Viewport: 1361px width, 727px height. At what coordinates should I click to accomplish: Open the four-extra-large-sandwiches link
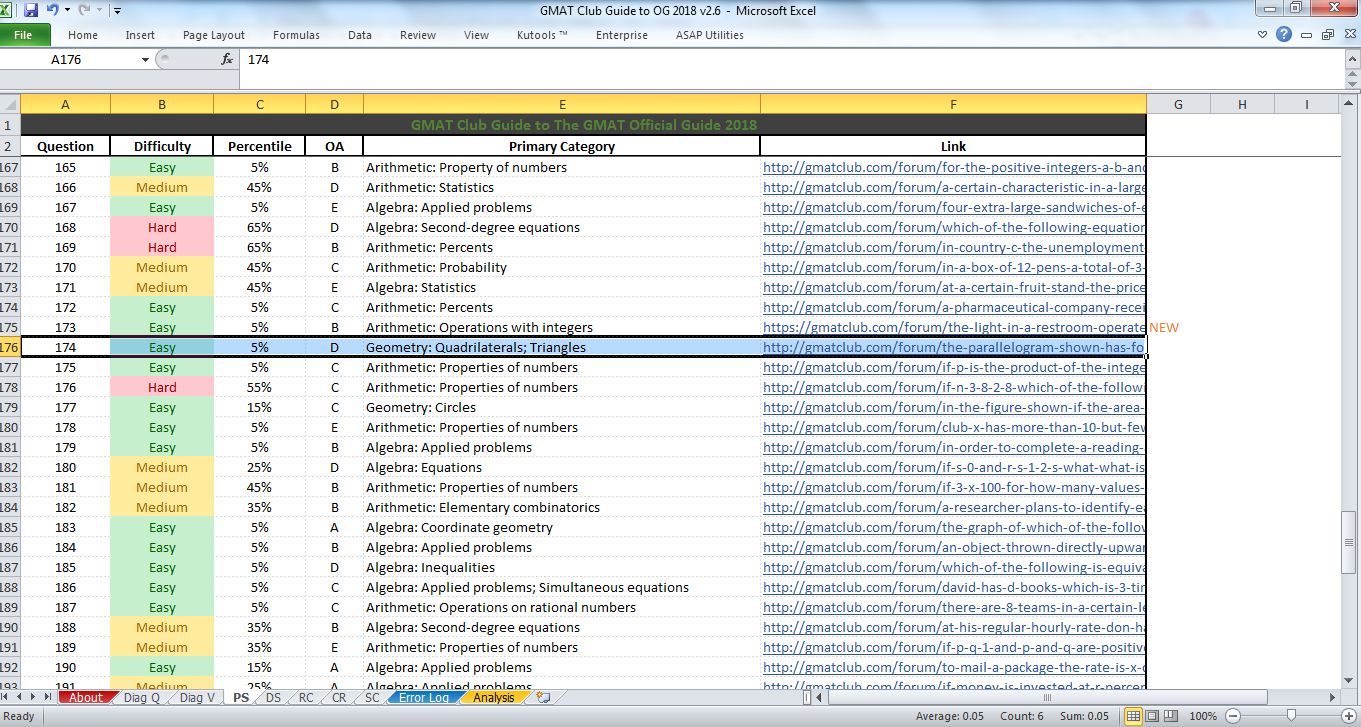tap(954, 208)
